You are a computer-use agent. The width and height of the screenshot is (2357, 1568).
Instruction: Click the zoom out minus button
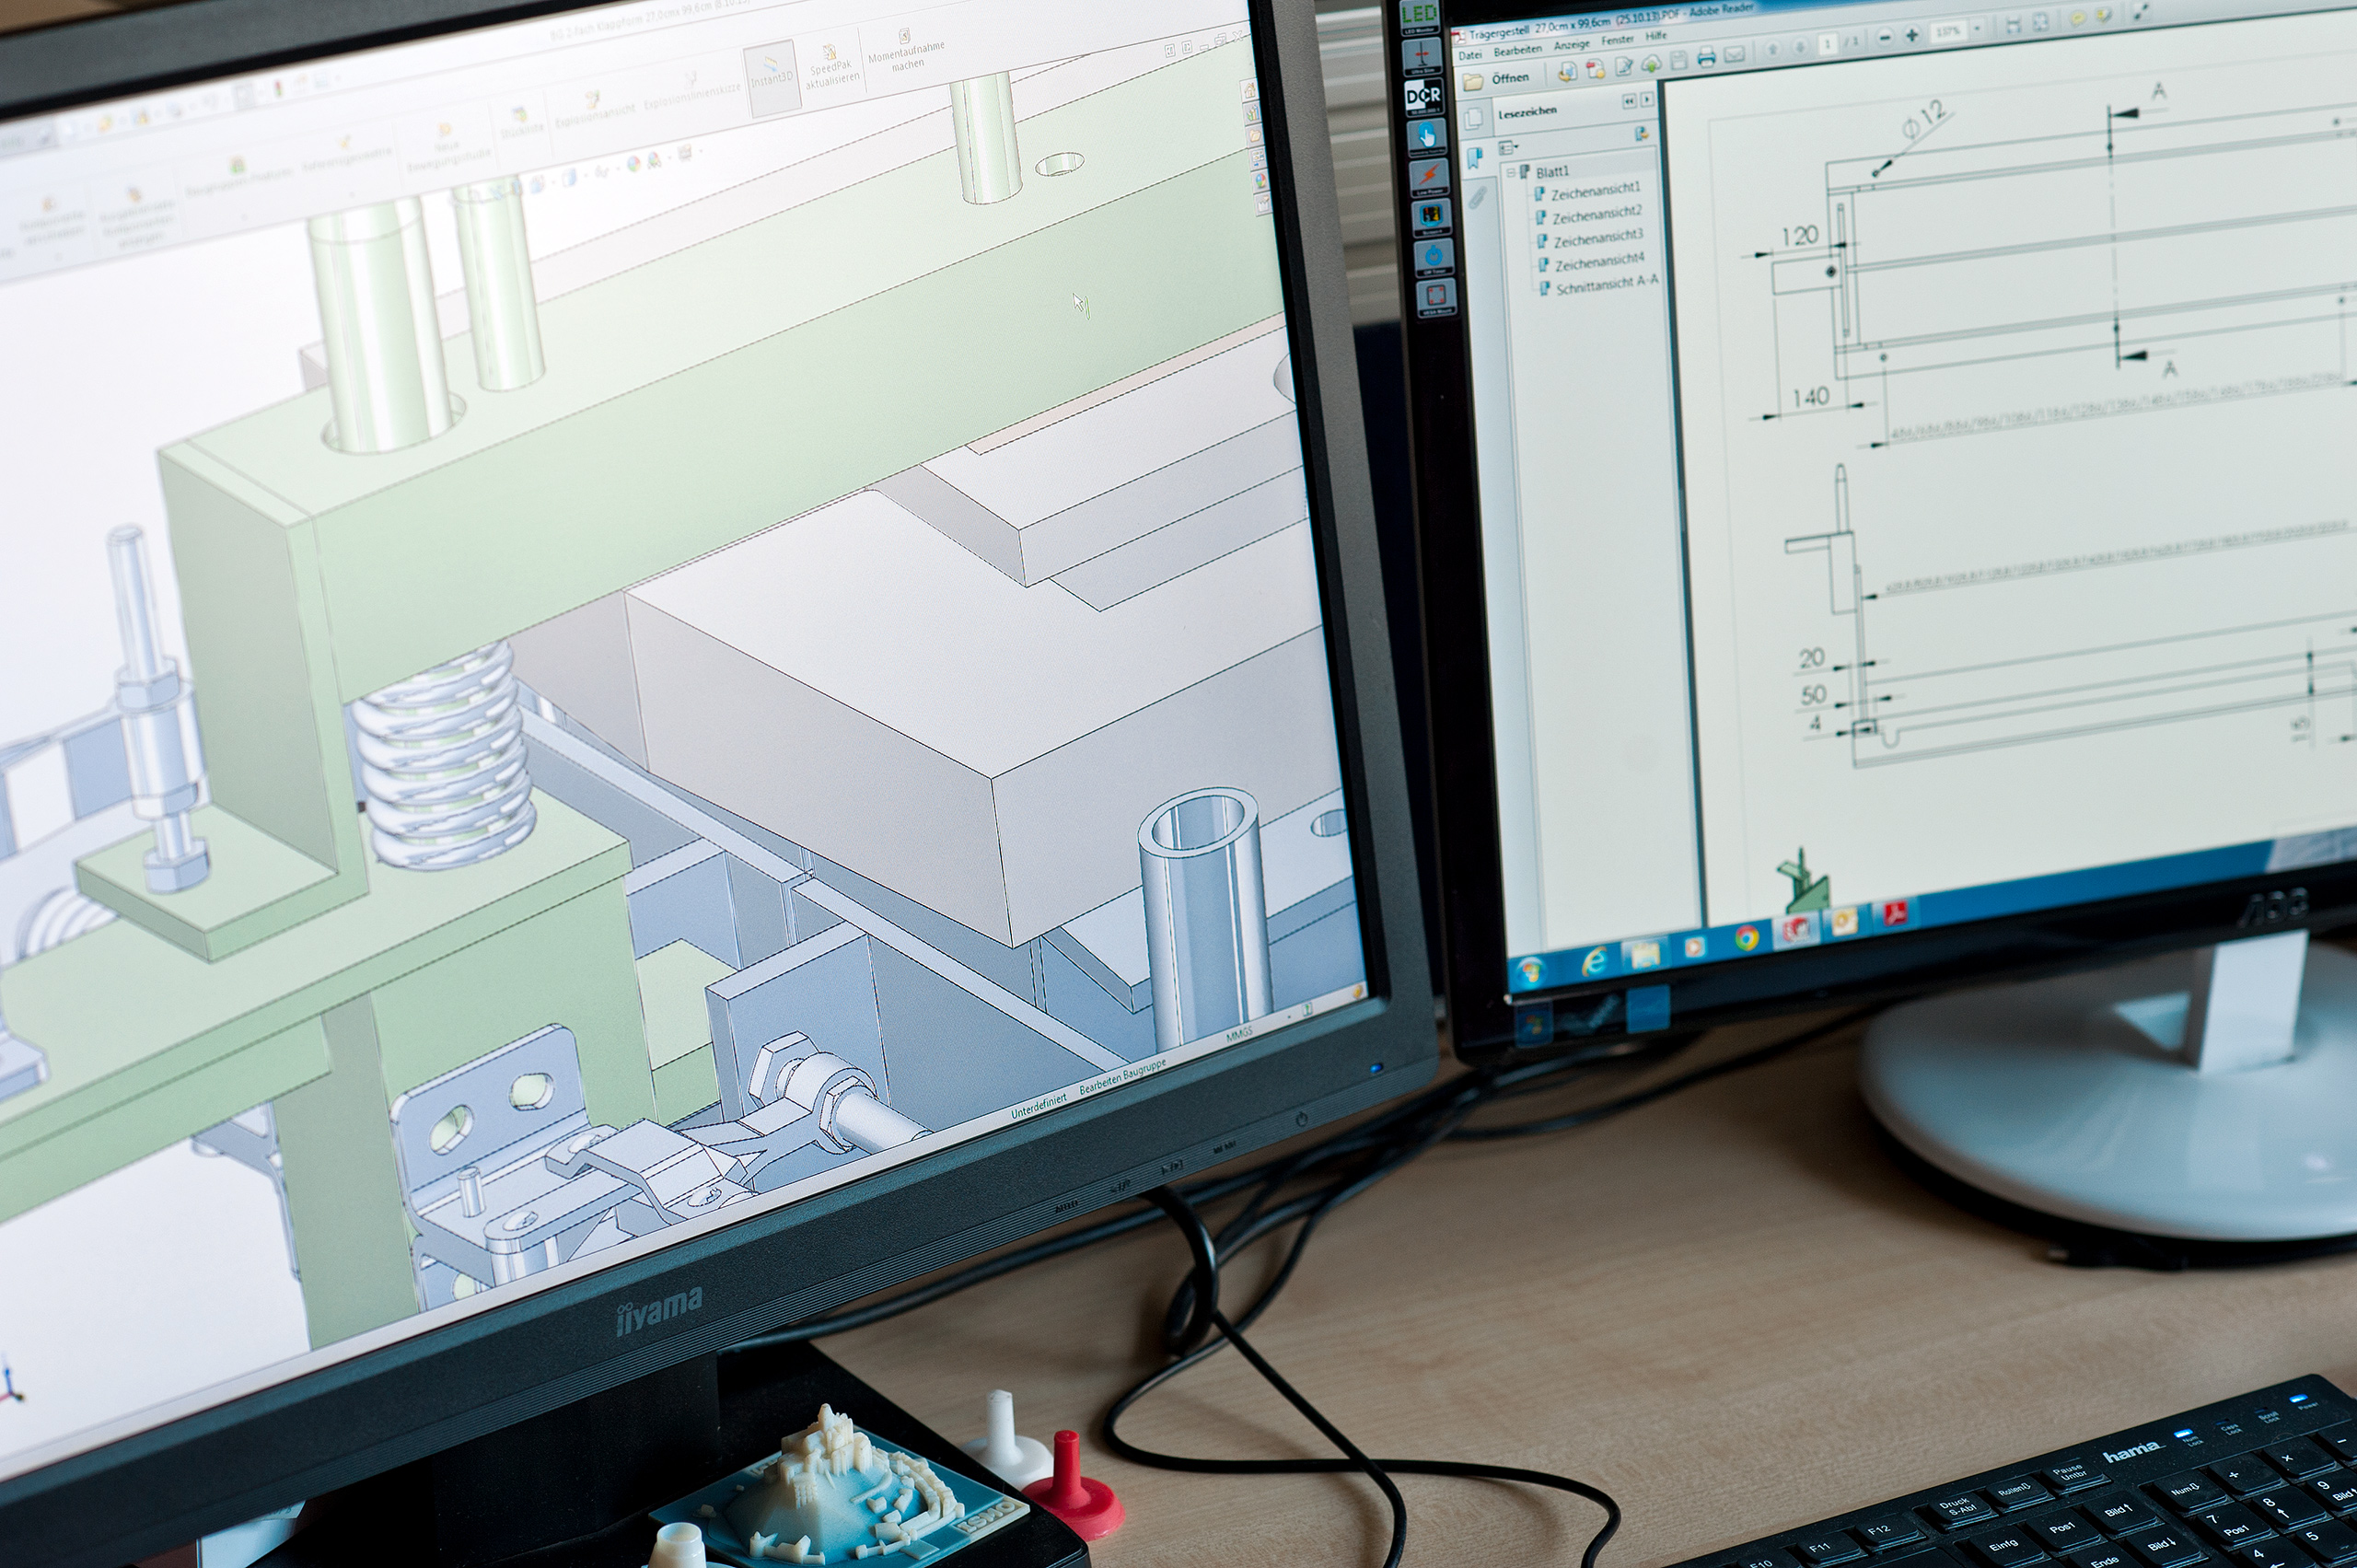pos(1884,38)
